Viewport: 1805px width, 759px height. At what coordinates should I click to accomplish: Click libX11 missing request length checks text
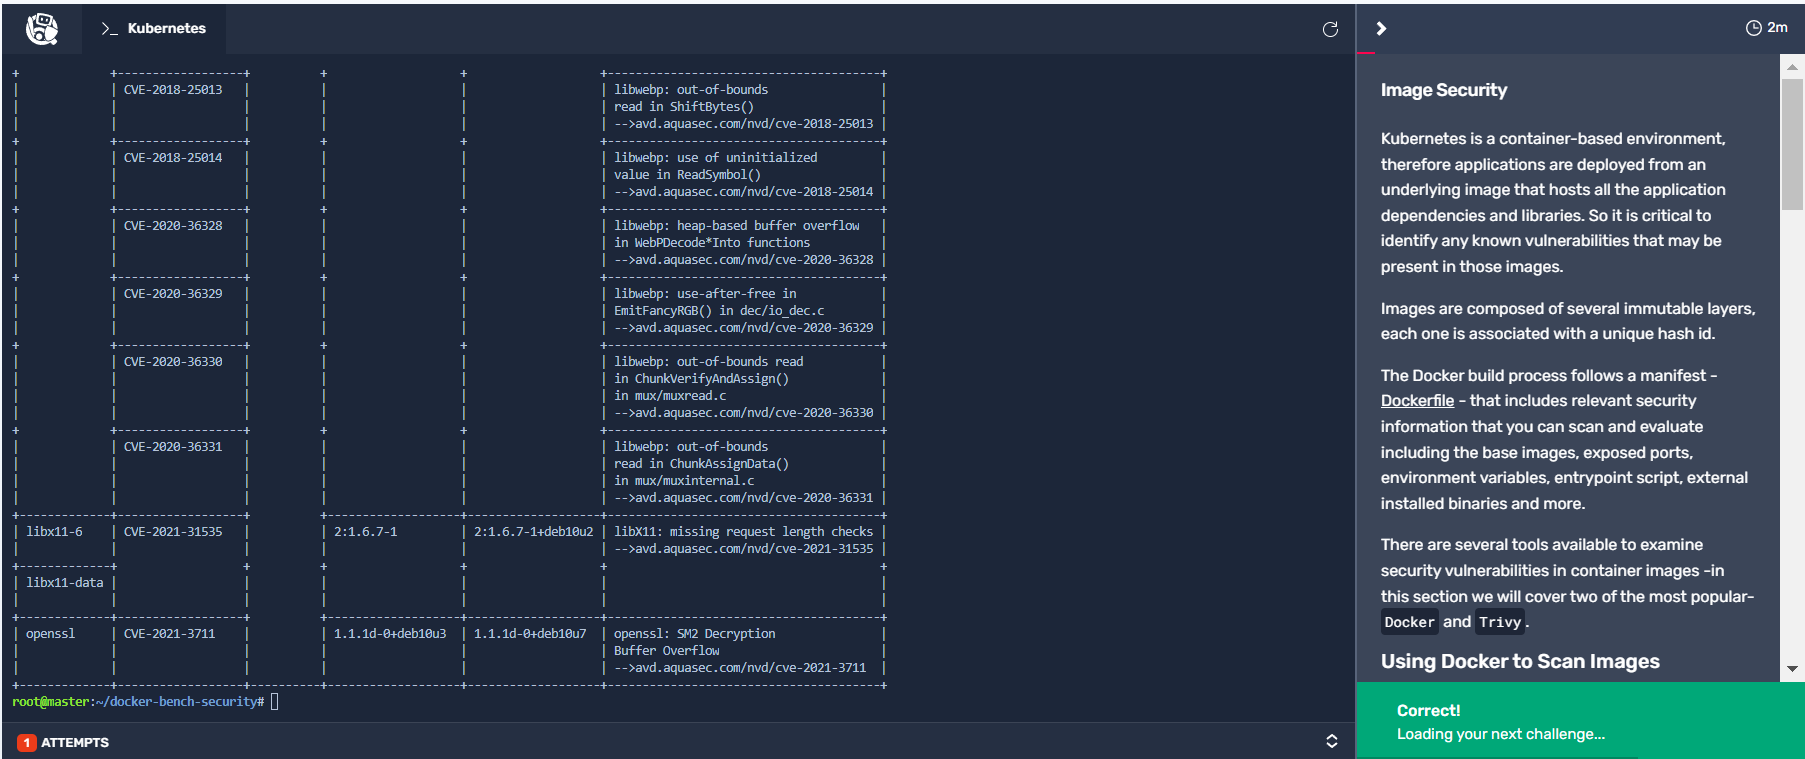click(x=743, y=532)
